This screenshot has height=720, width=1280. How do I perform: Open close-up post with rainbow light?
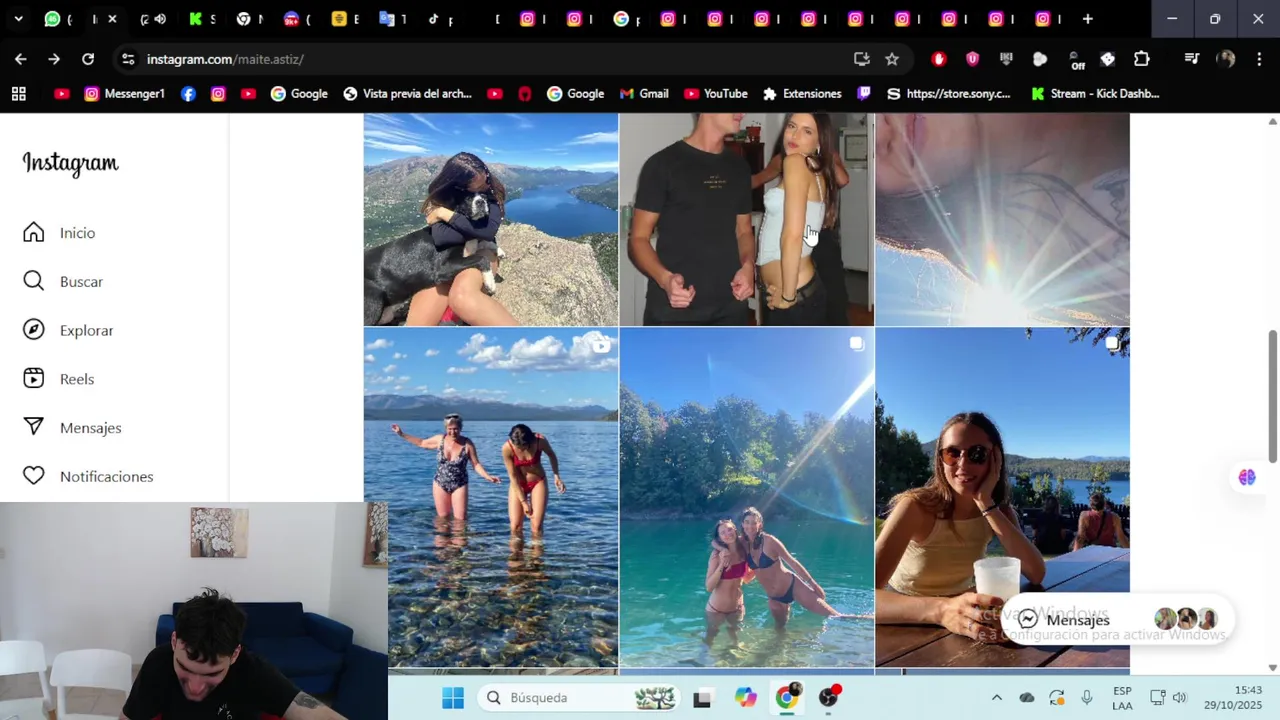(x=1002, y=219)
